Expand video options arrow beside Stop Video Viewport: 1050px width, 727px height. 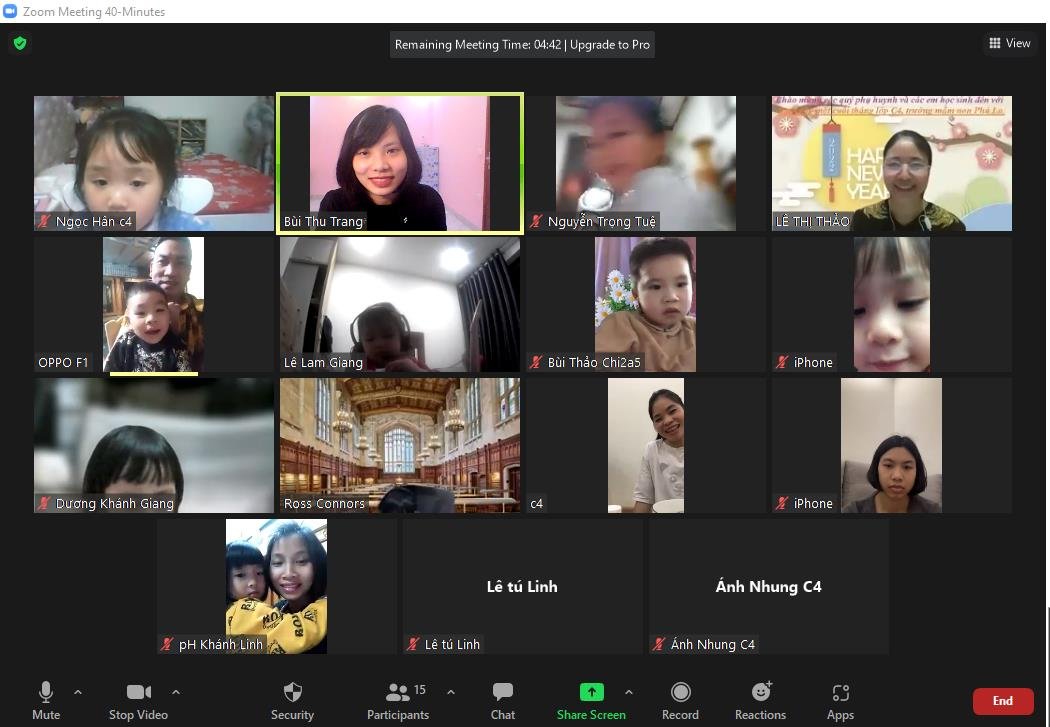(x=176, y=692)
